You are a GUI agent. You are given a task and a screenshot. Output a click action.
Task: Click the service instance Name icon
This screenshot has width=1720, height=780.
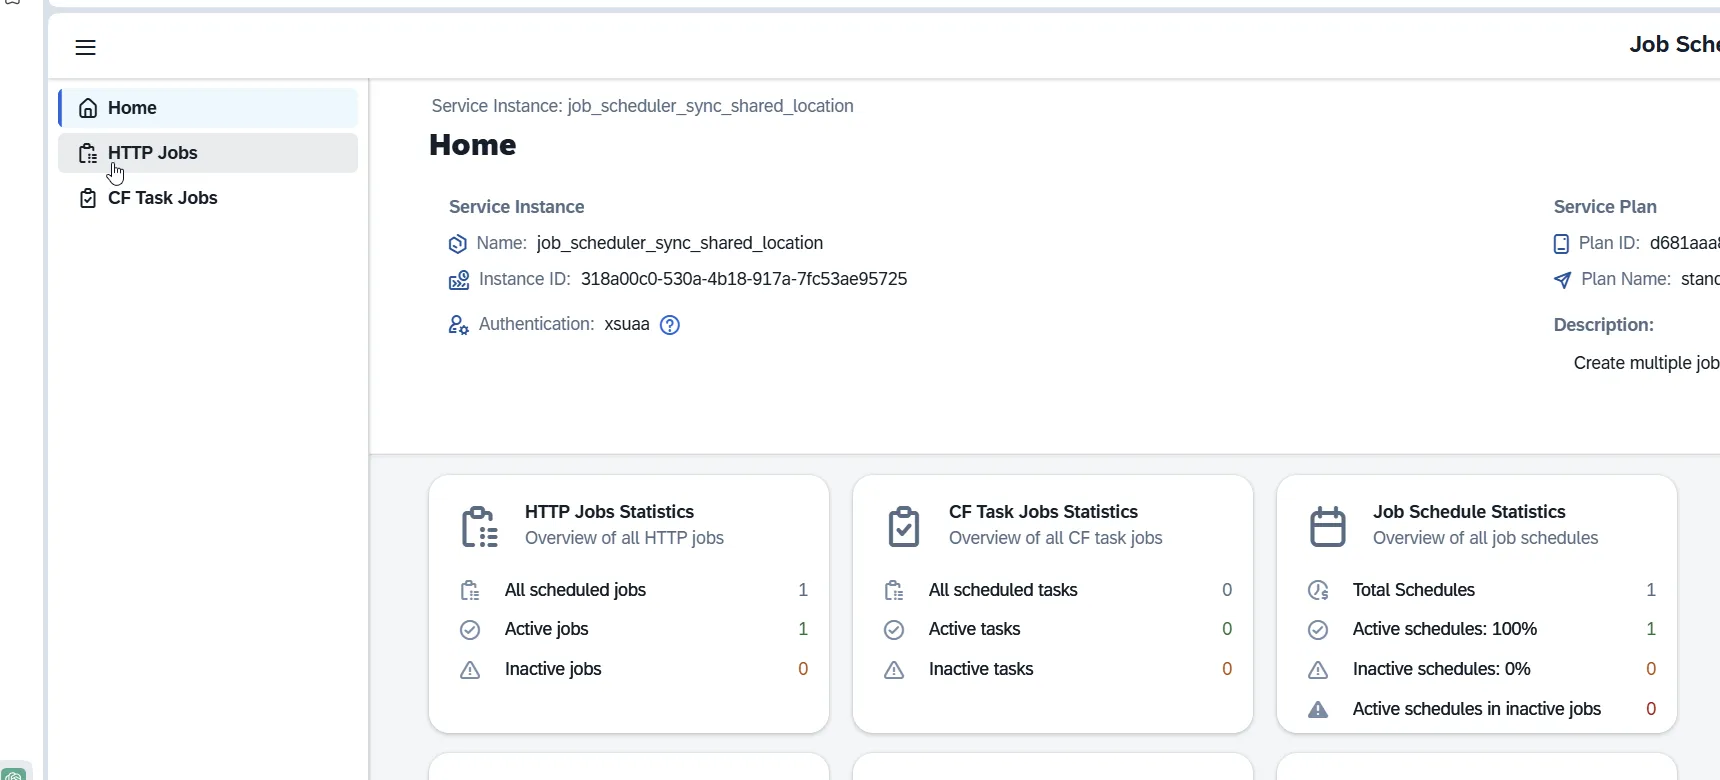tap(458, 244)
